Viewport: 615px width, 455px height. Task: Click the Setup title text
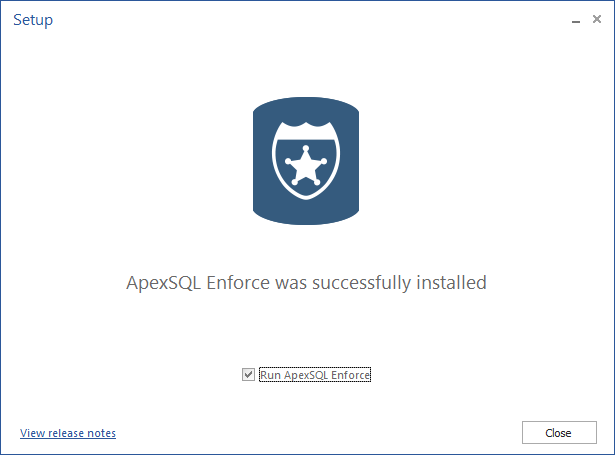click(33, 20)
